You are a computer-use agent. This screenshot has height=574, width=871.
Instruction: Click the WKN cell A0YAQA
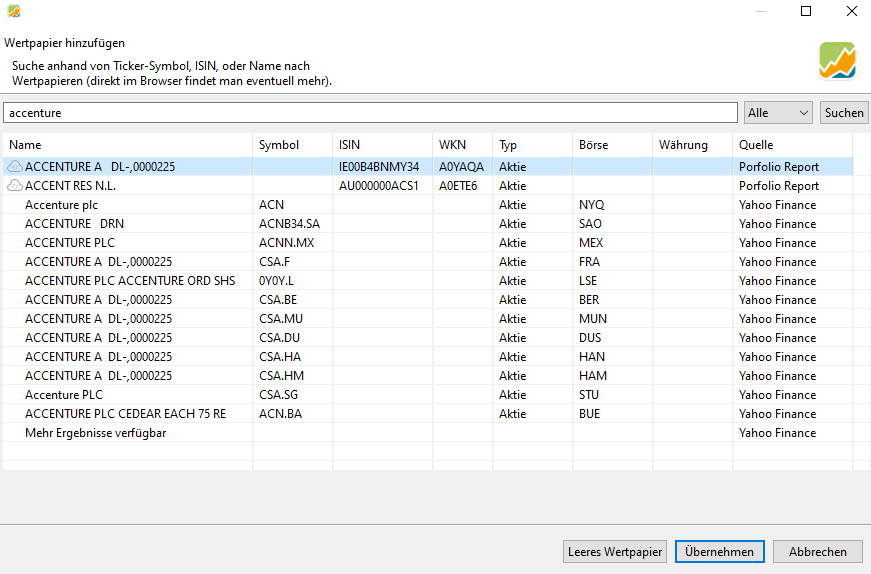[x=461, y=167]
